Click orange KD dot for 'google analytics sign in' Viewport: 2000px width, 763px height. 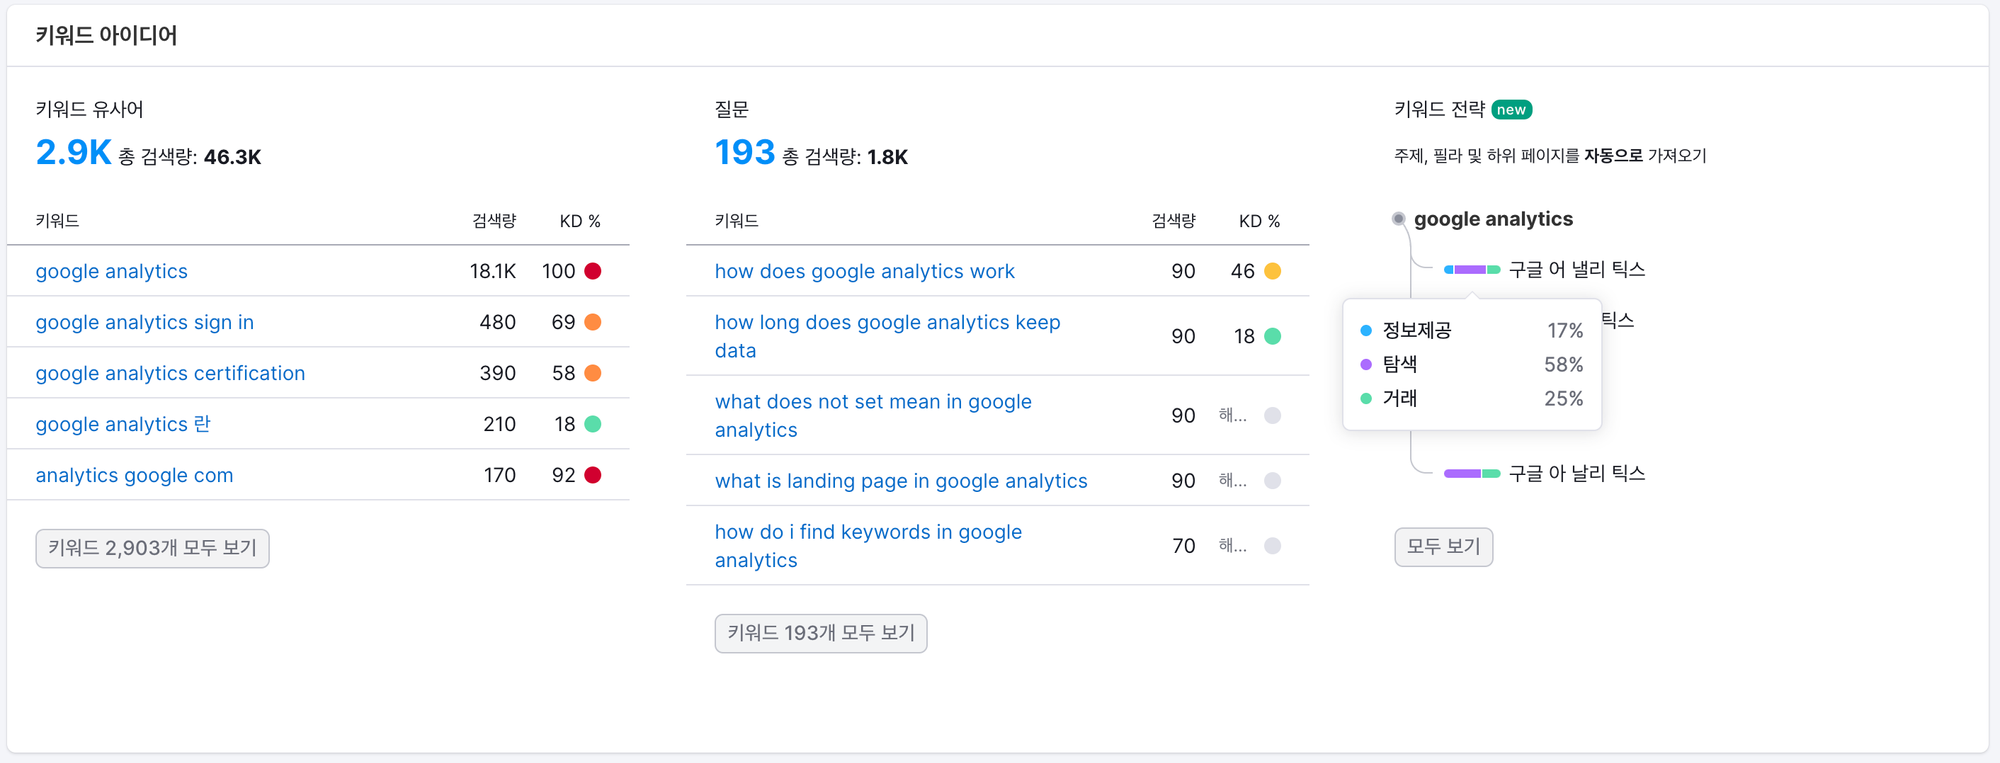click(x=593, y=322)
